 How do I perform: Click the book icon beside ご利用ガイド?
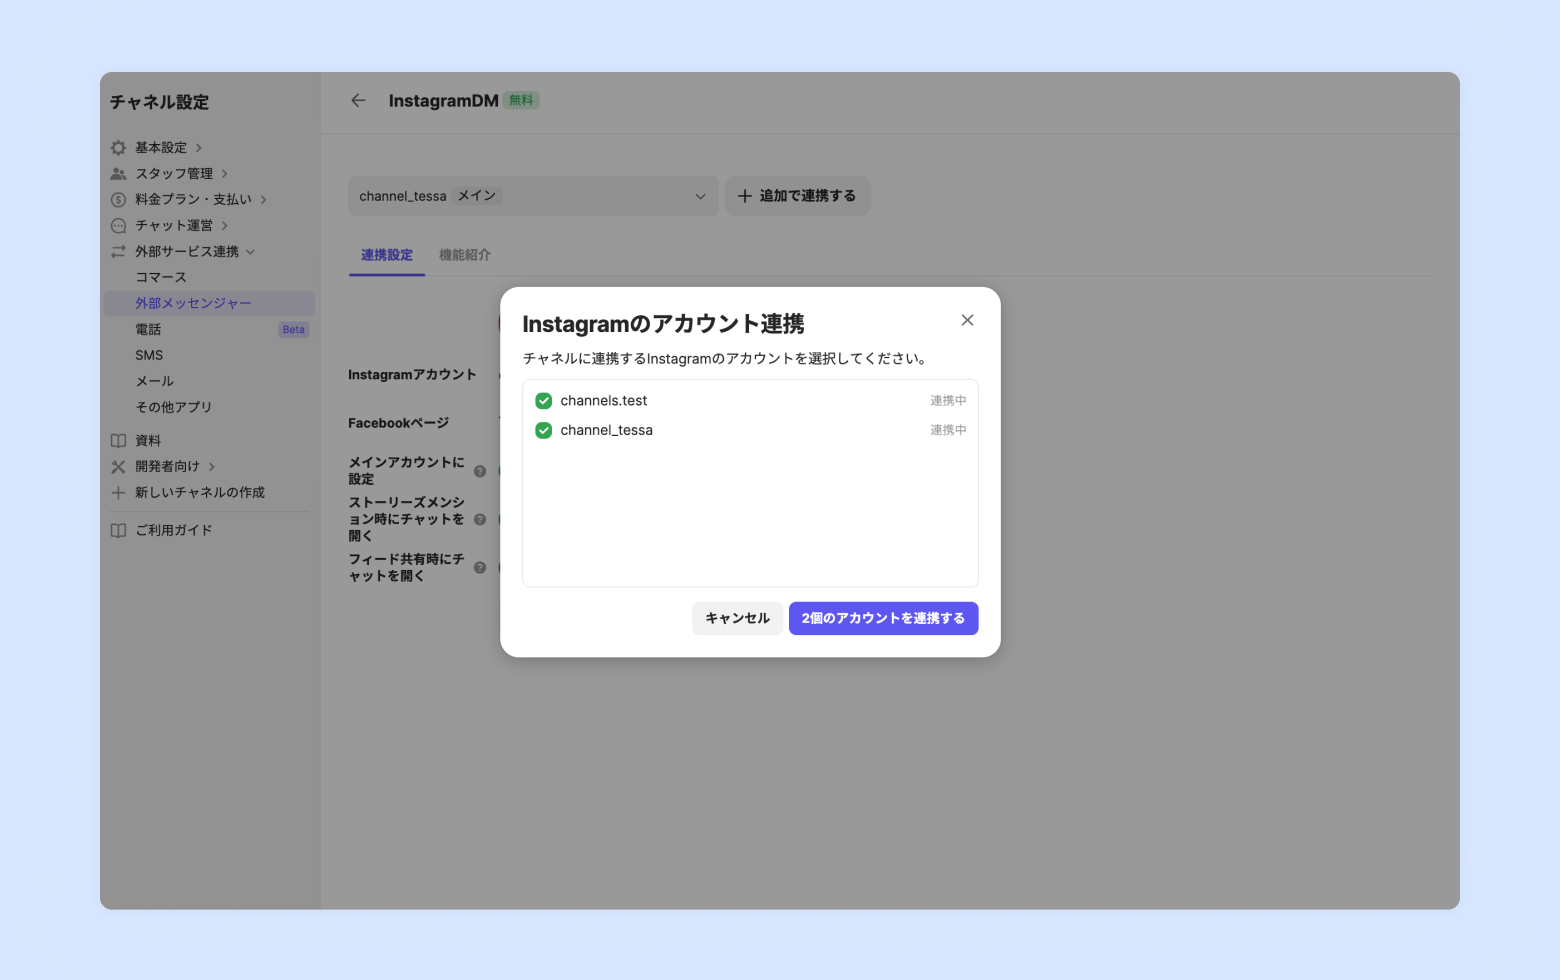[118, 531]
